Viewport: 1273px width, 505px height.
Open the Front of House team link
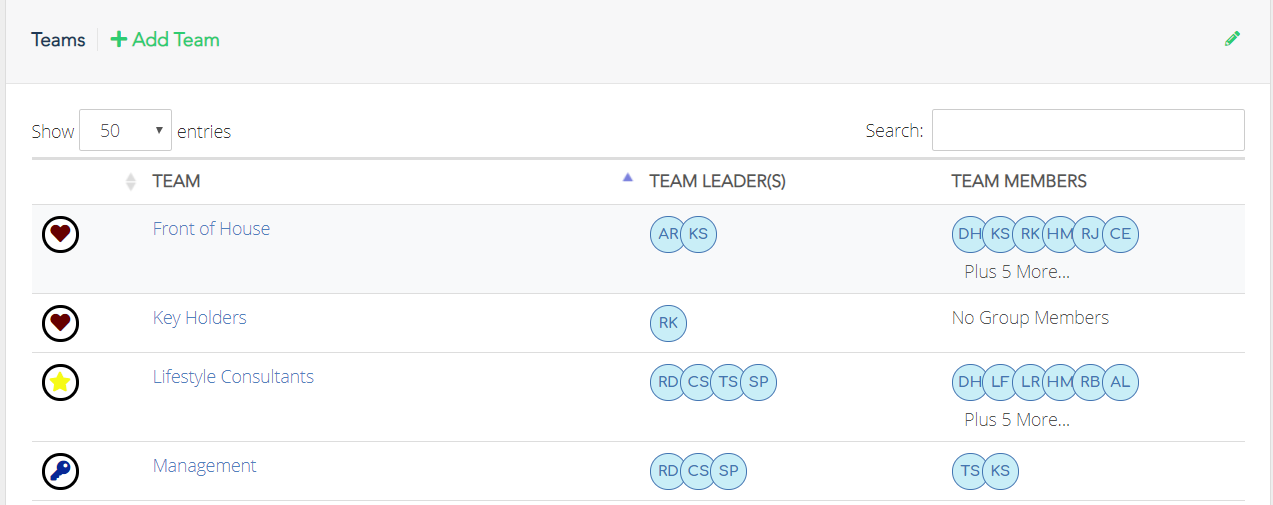pos(211,228)
